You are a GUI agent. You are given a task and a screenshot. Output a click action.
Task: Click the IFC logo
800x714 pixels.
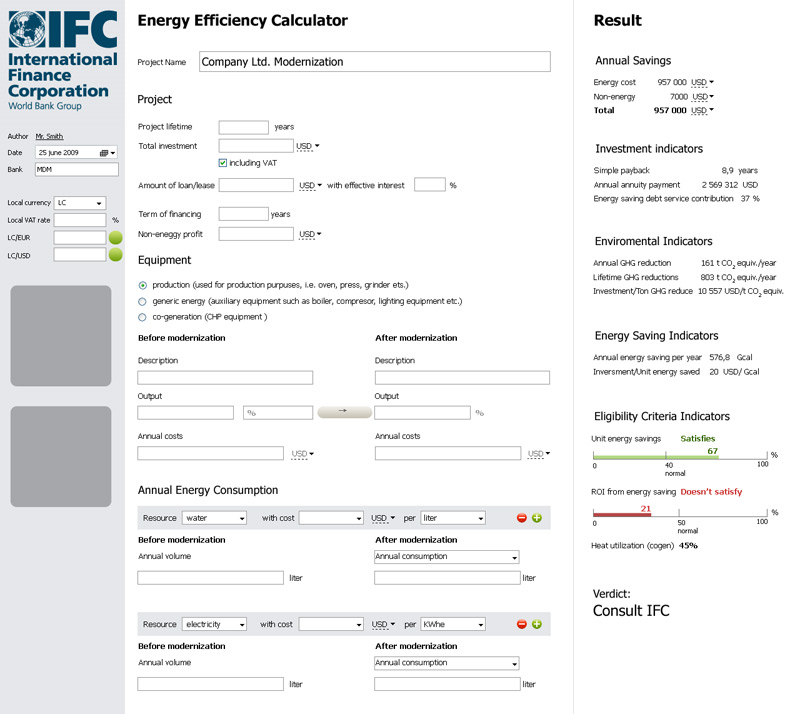point(62,60)
